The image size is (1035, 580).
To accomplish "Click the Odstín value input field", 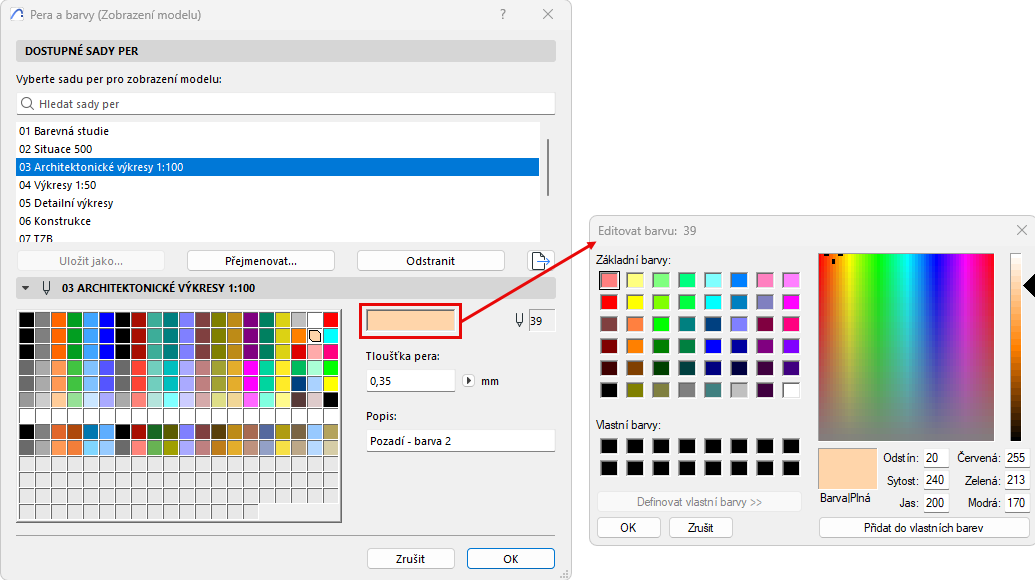I will point(934,457).
